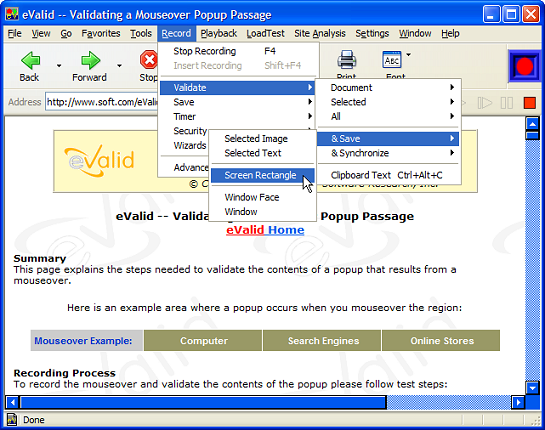Screen dimensions: 545x430
Task: Open the Forward history dropdown arrow
Action: click(119, 65)
